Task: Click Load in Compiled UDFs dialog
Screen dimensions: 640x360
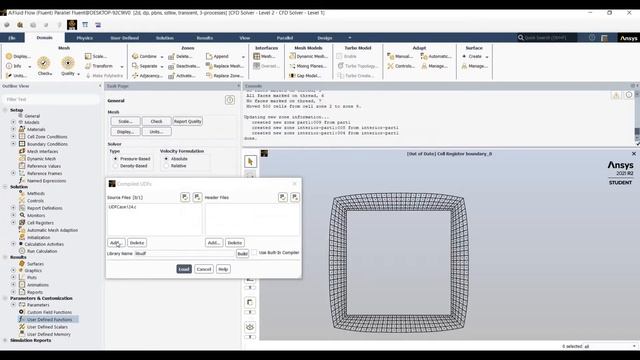Action: coord(184,269)
